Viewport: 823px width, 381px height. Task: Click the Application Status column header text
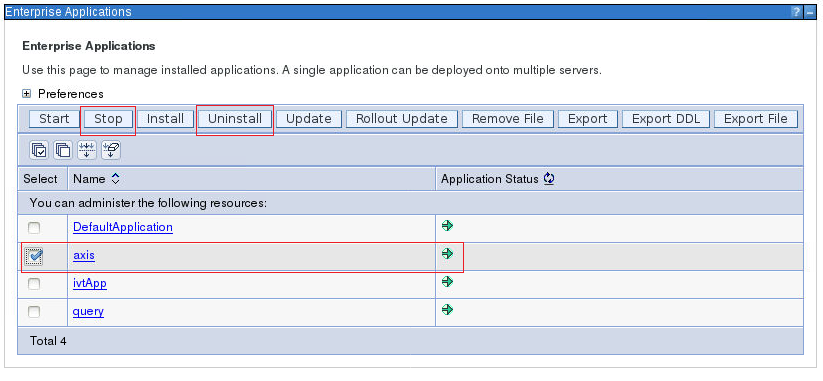(490, 179)
